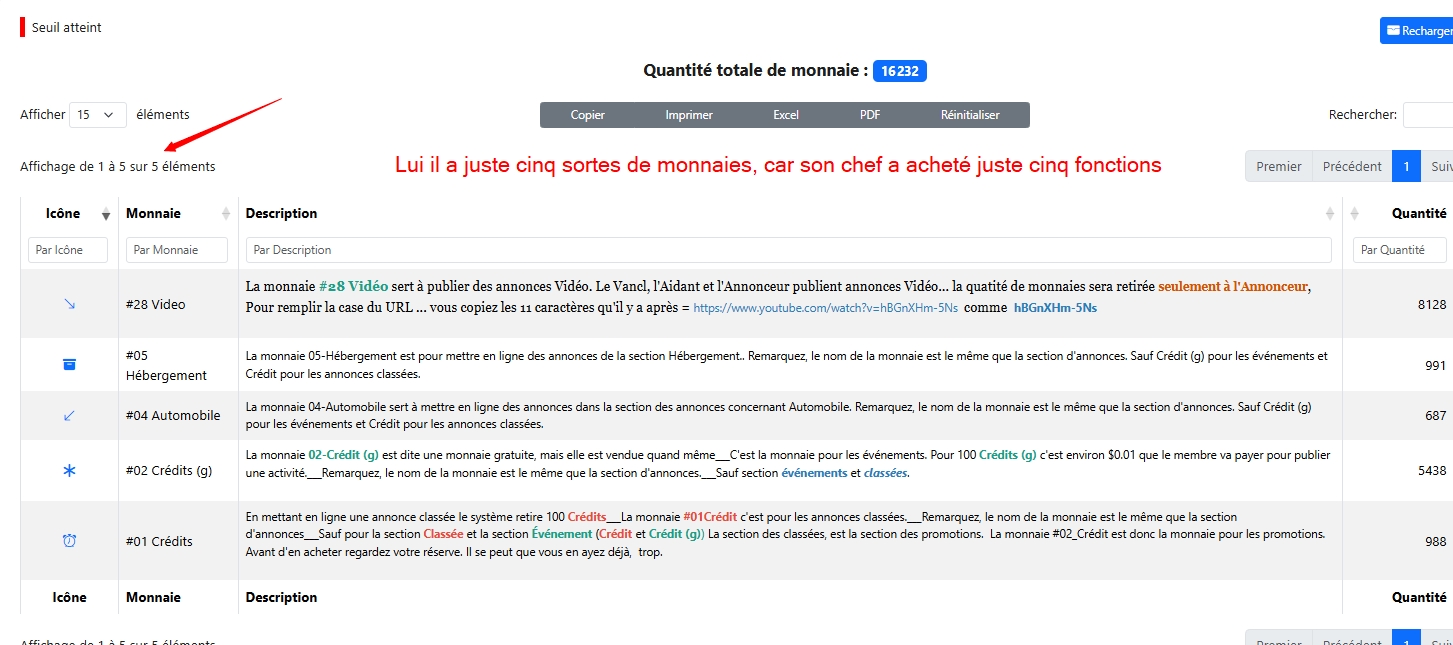The width and height of the screenshot is (1453, 645).
Task: Focus the Par Description filter field
Action: click(x=788, y=250)
